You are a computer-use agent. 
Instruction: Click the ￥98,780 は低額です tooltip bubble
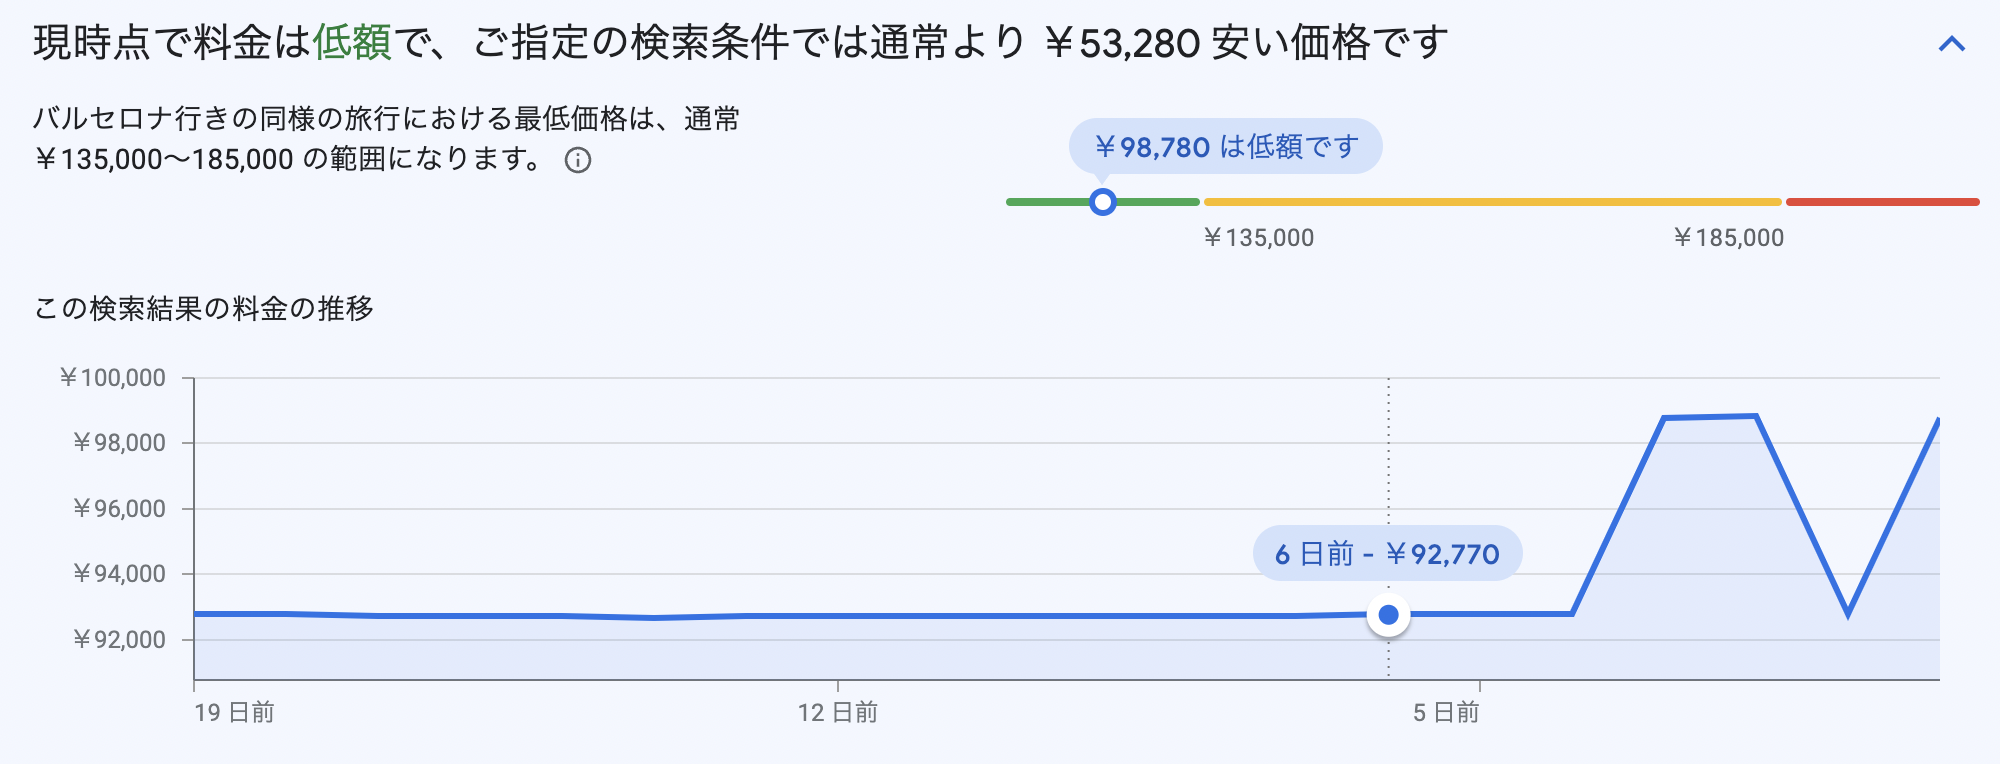coord(1225,147)
